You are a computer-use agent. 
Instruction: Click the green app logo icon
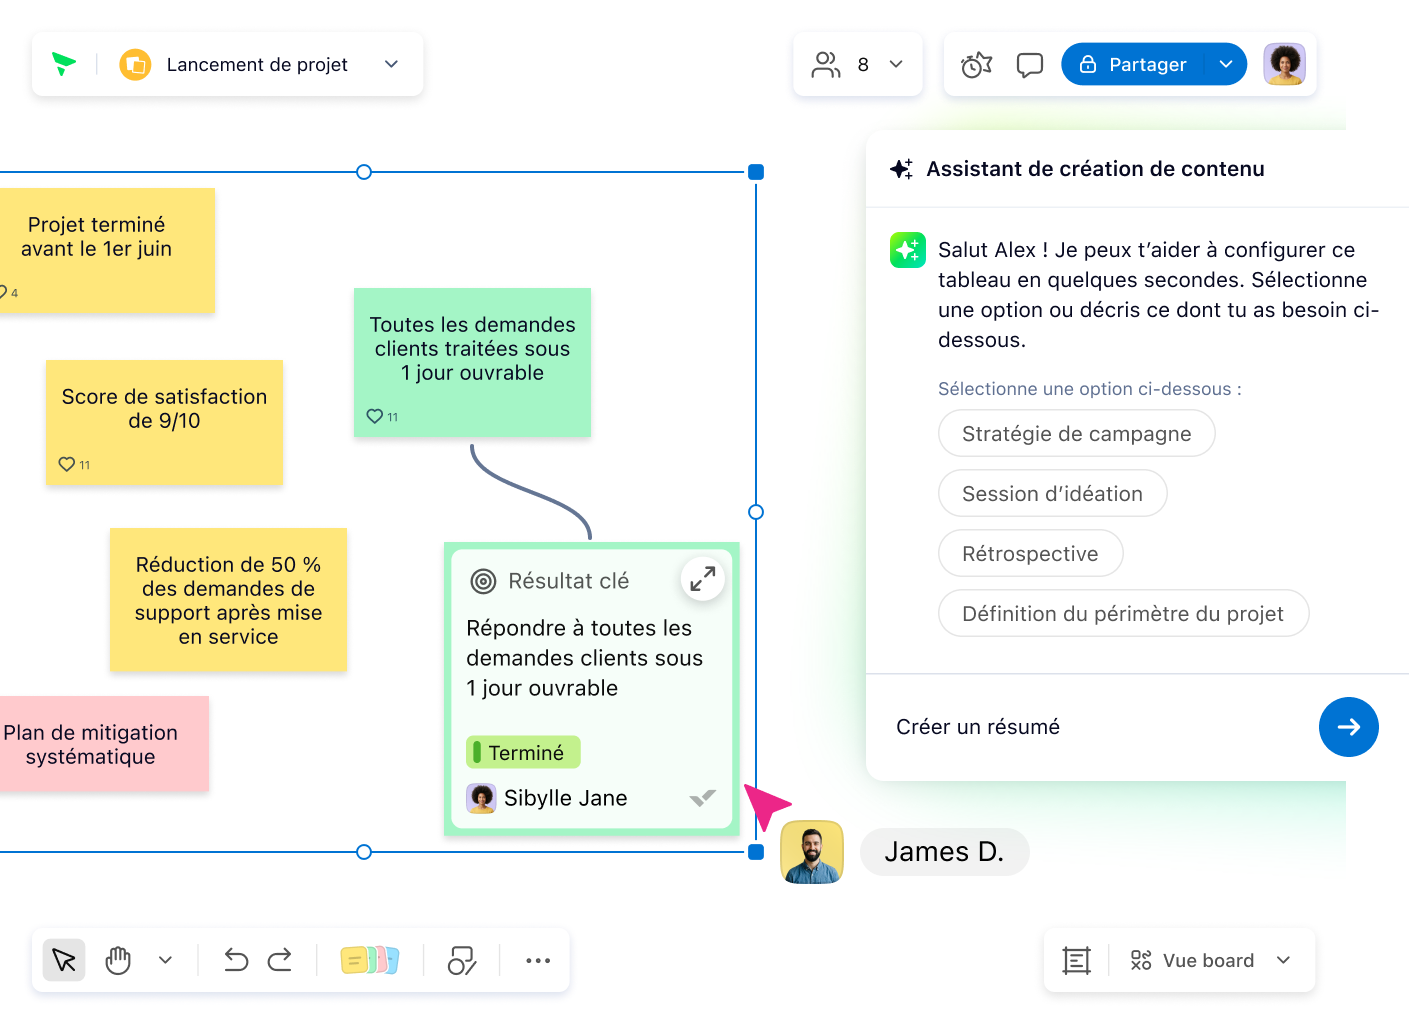pyautogui.click(x=64, y=64)
